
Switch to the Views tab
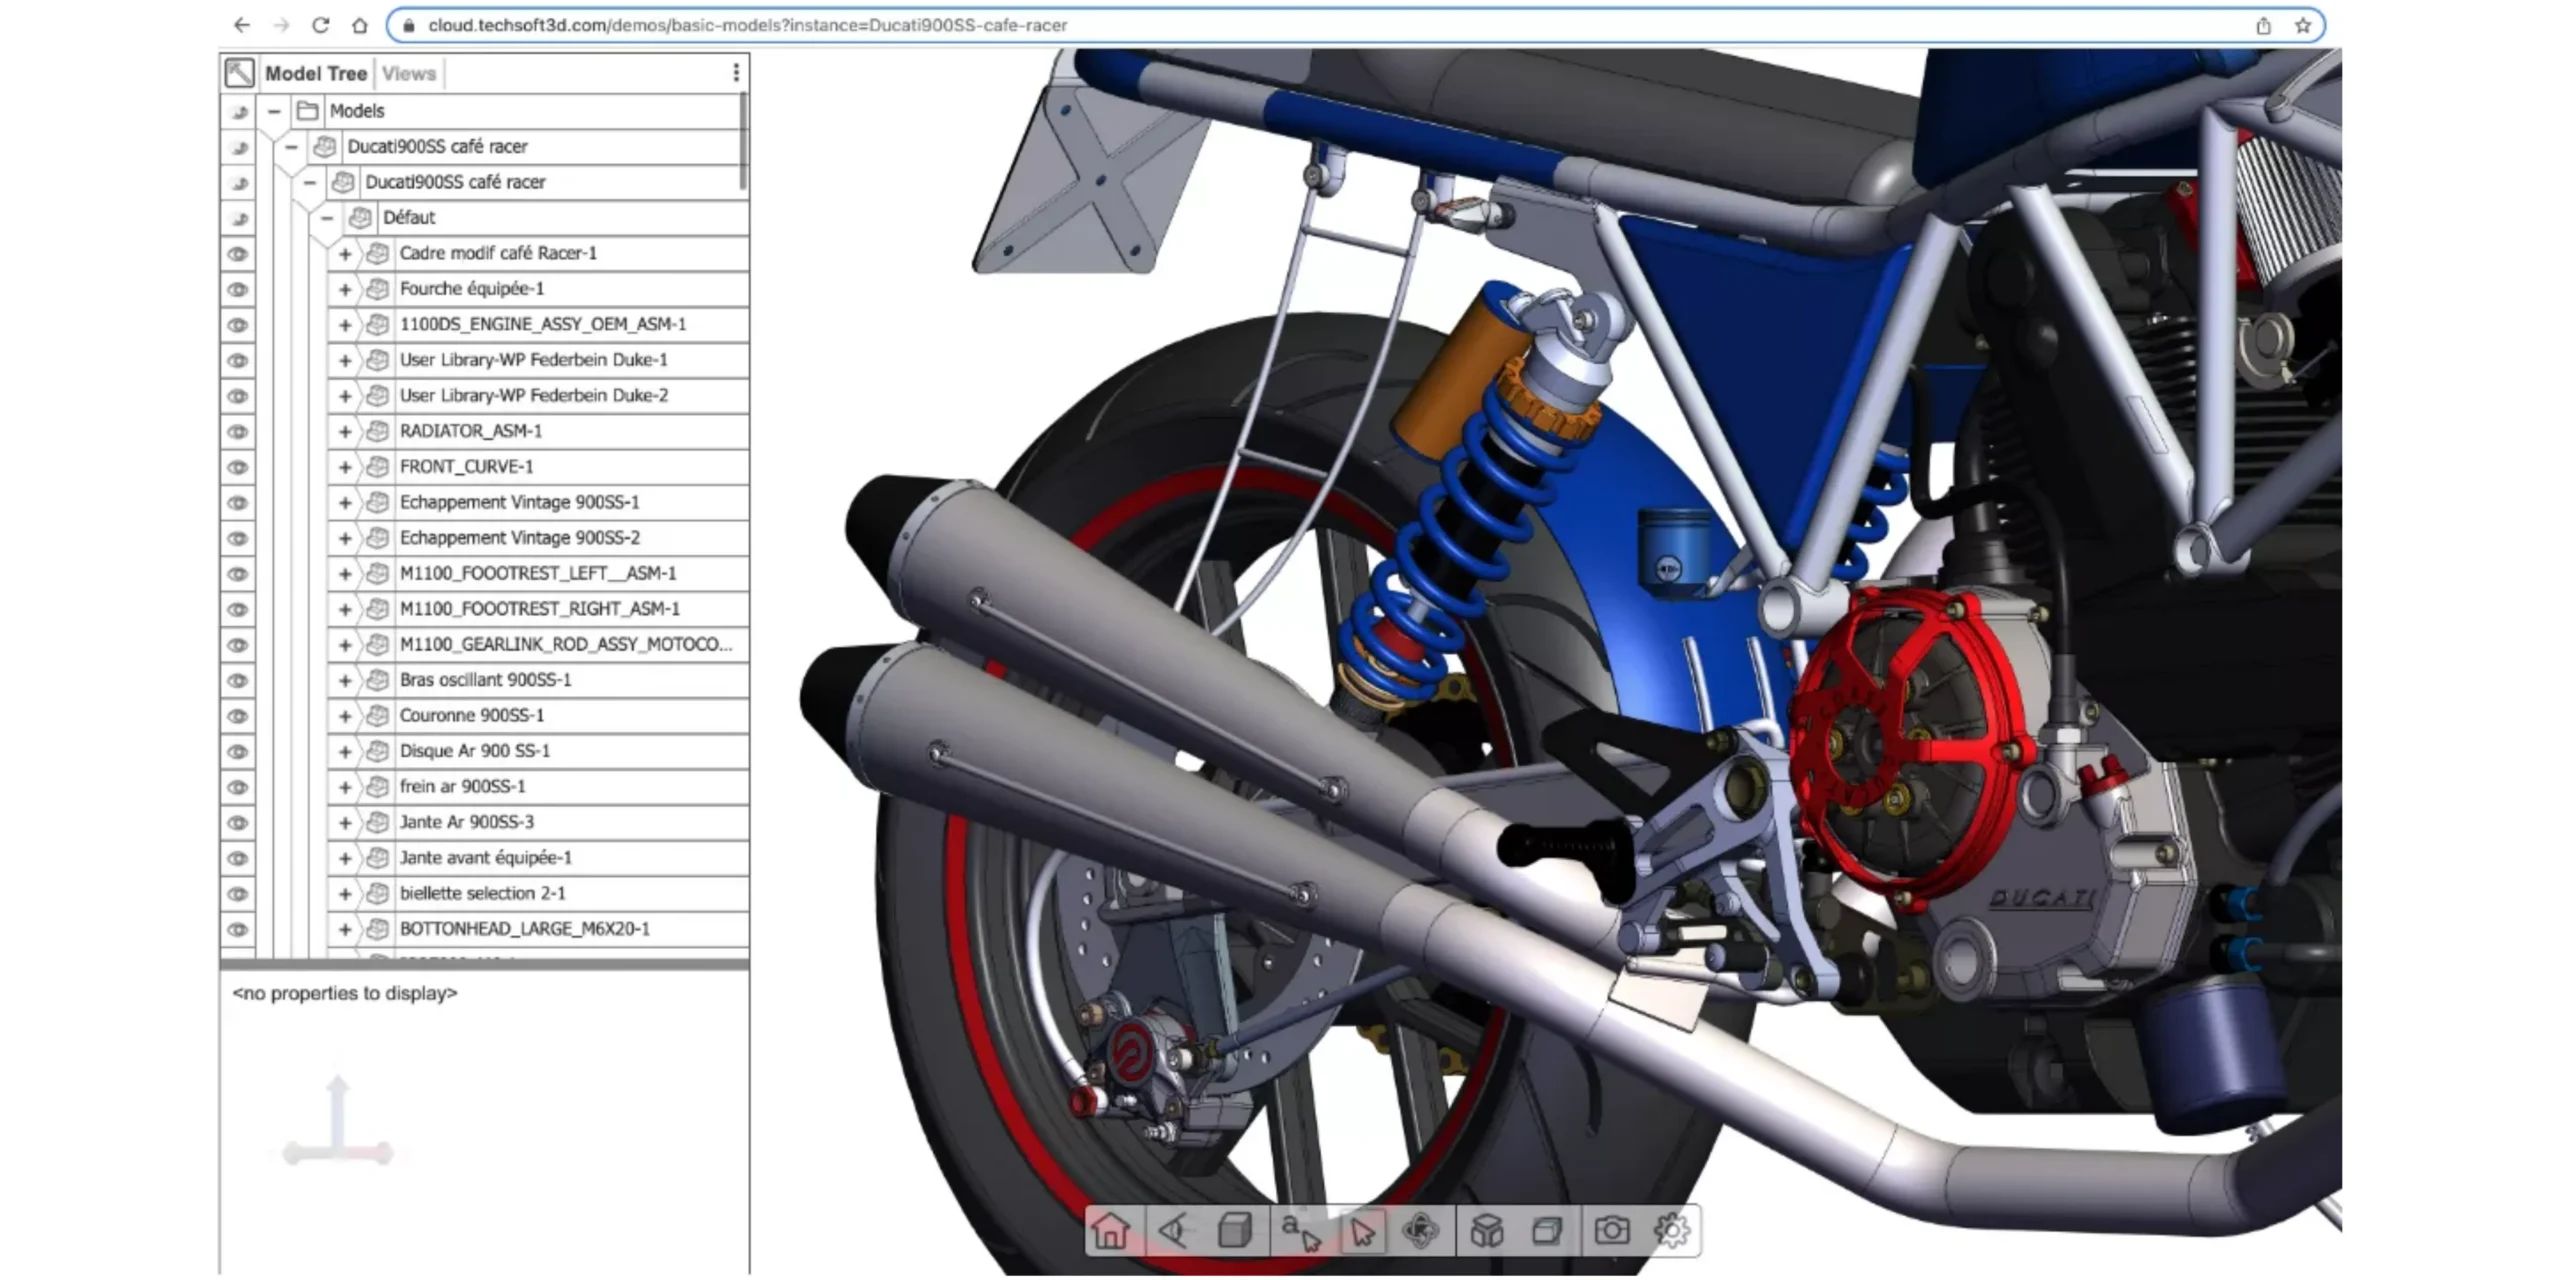tap(409, 73)
